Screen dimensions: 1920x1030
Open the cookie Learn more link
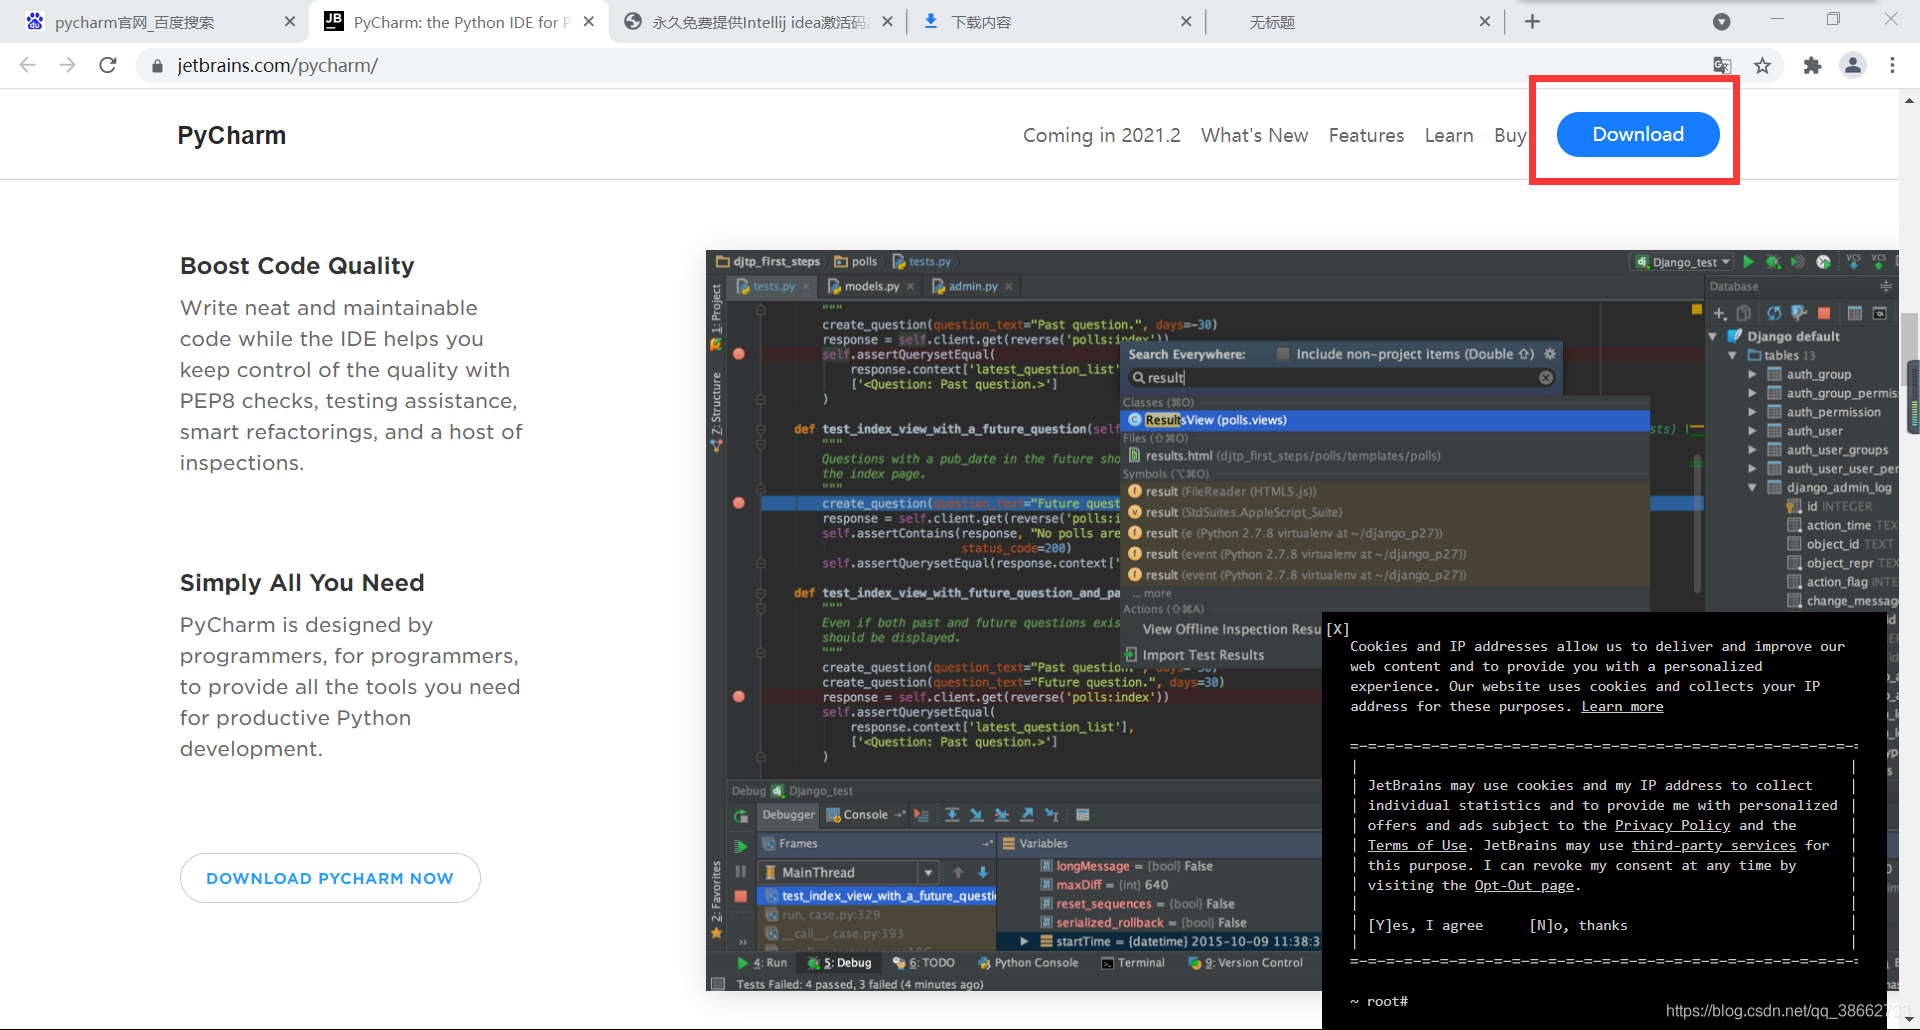(1622, 707)
